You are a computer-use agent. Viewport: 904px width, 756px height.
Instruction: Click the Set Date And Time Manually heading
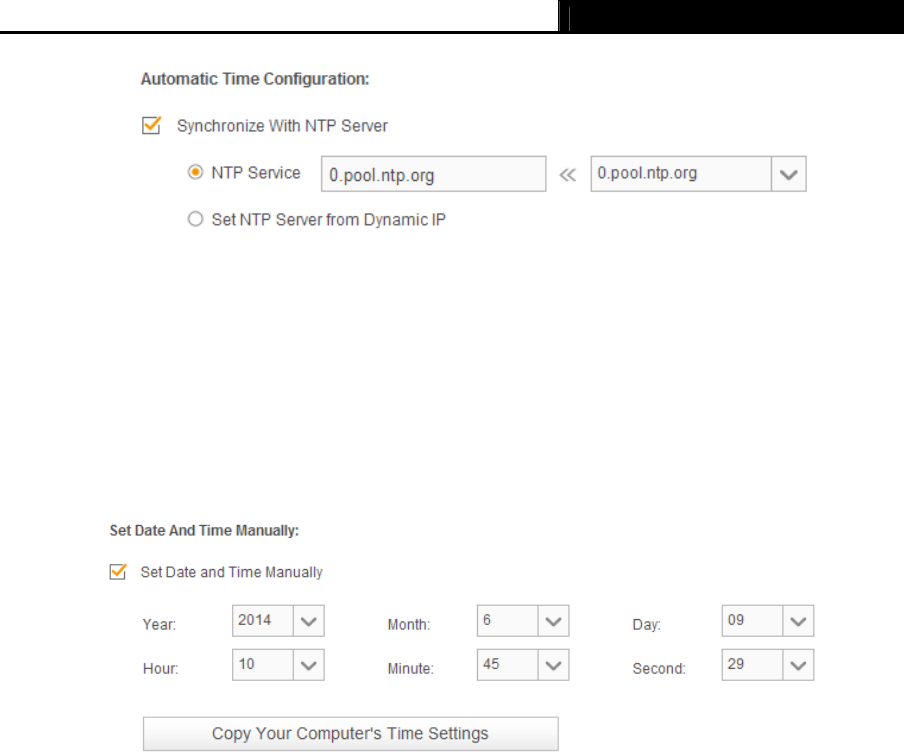[x=204, y=531]
